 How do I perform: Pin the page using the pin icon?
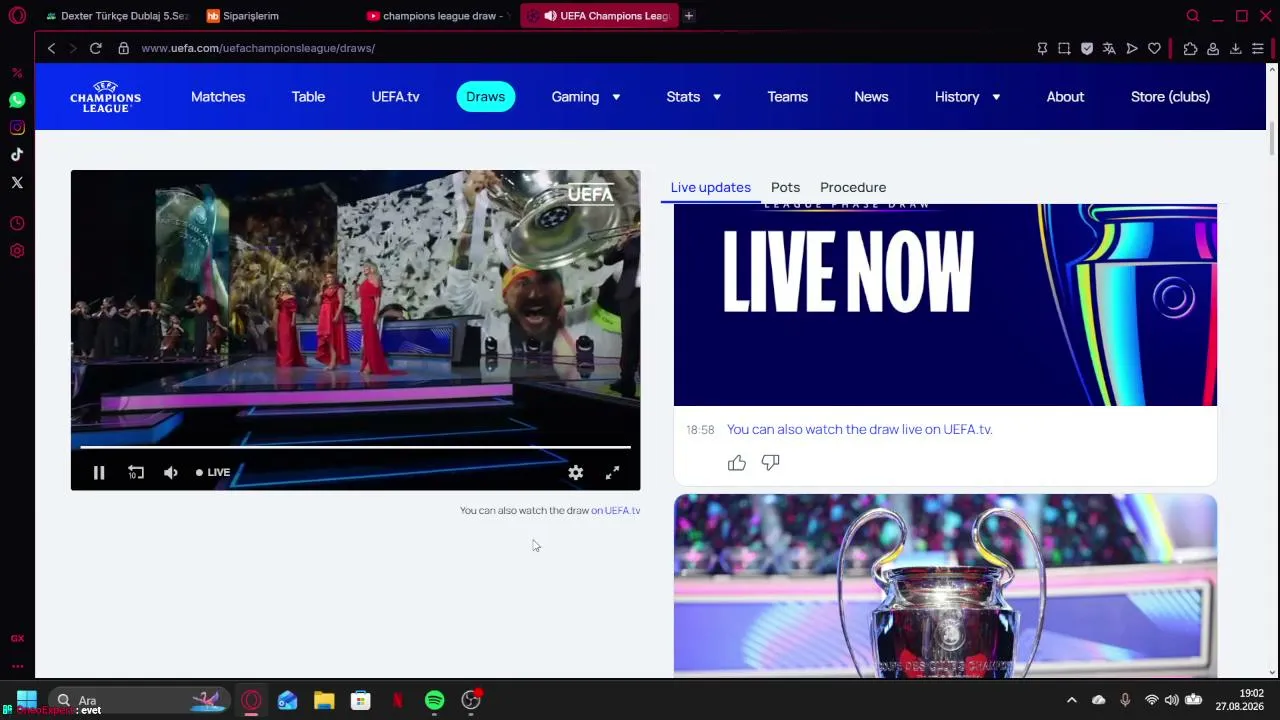click(1042, 48)
